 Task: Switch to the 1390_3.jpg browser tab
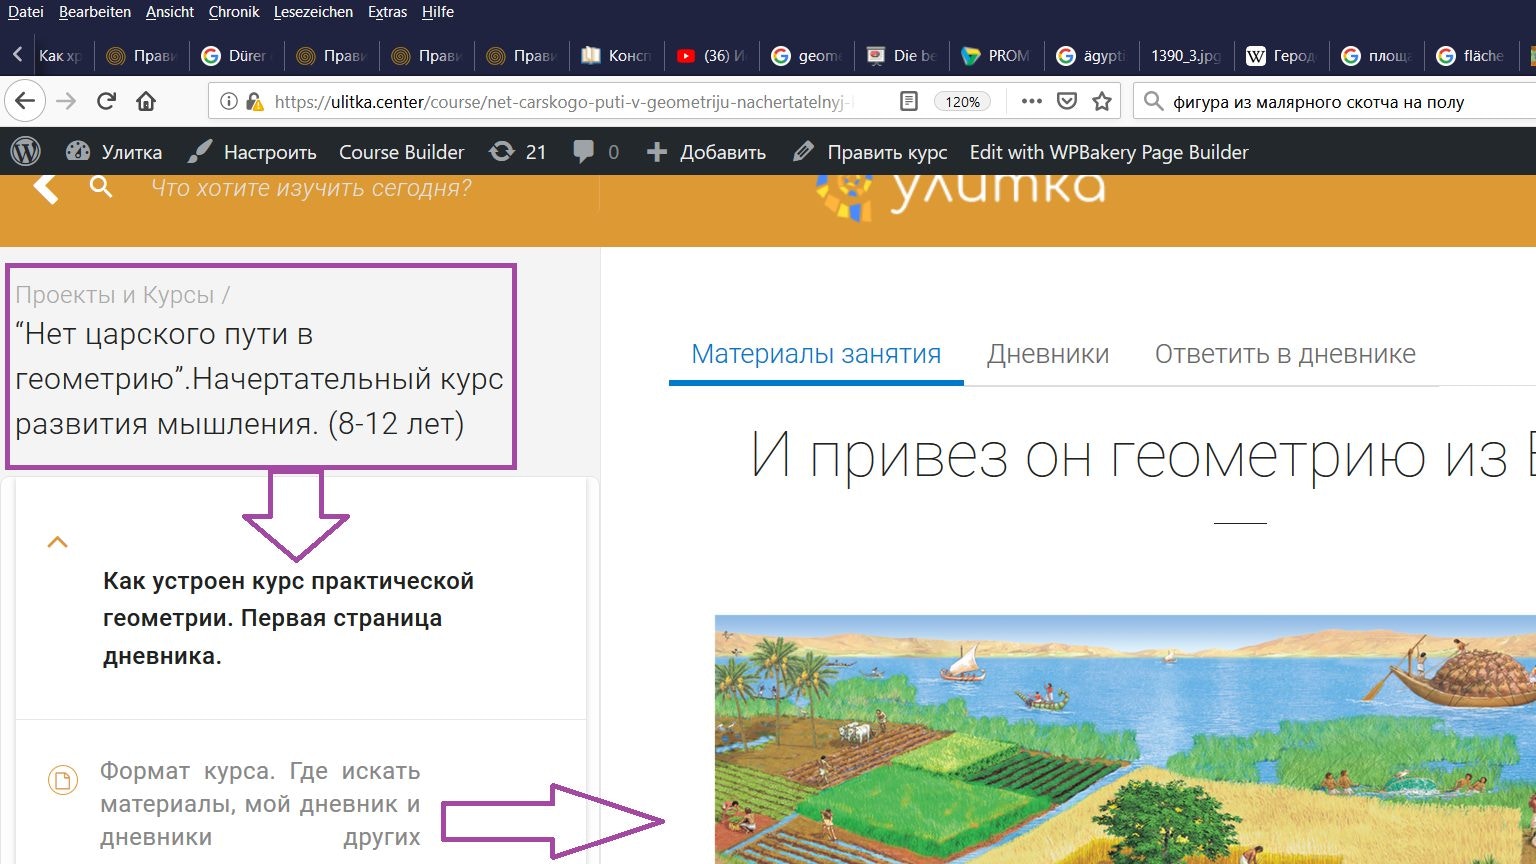(x=1186, y=56)
